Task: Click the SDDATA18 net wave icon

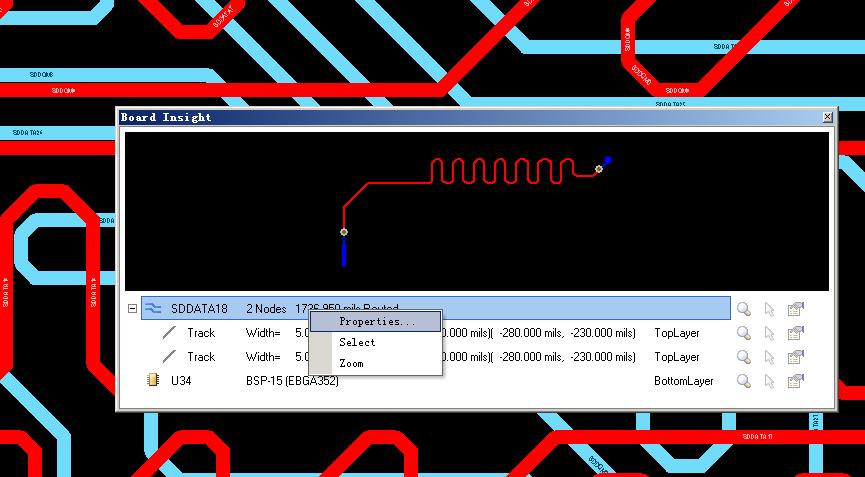Action: (153, 309)
